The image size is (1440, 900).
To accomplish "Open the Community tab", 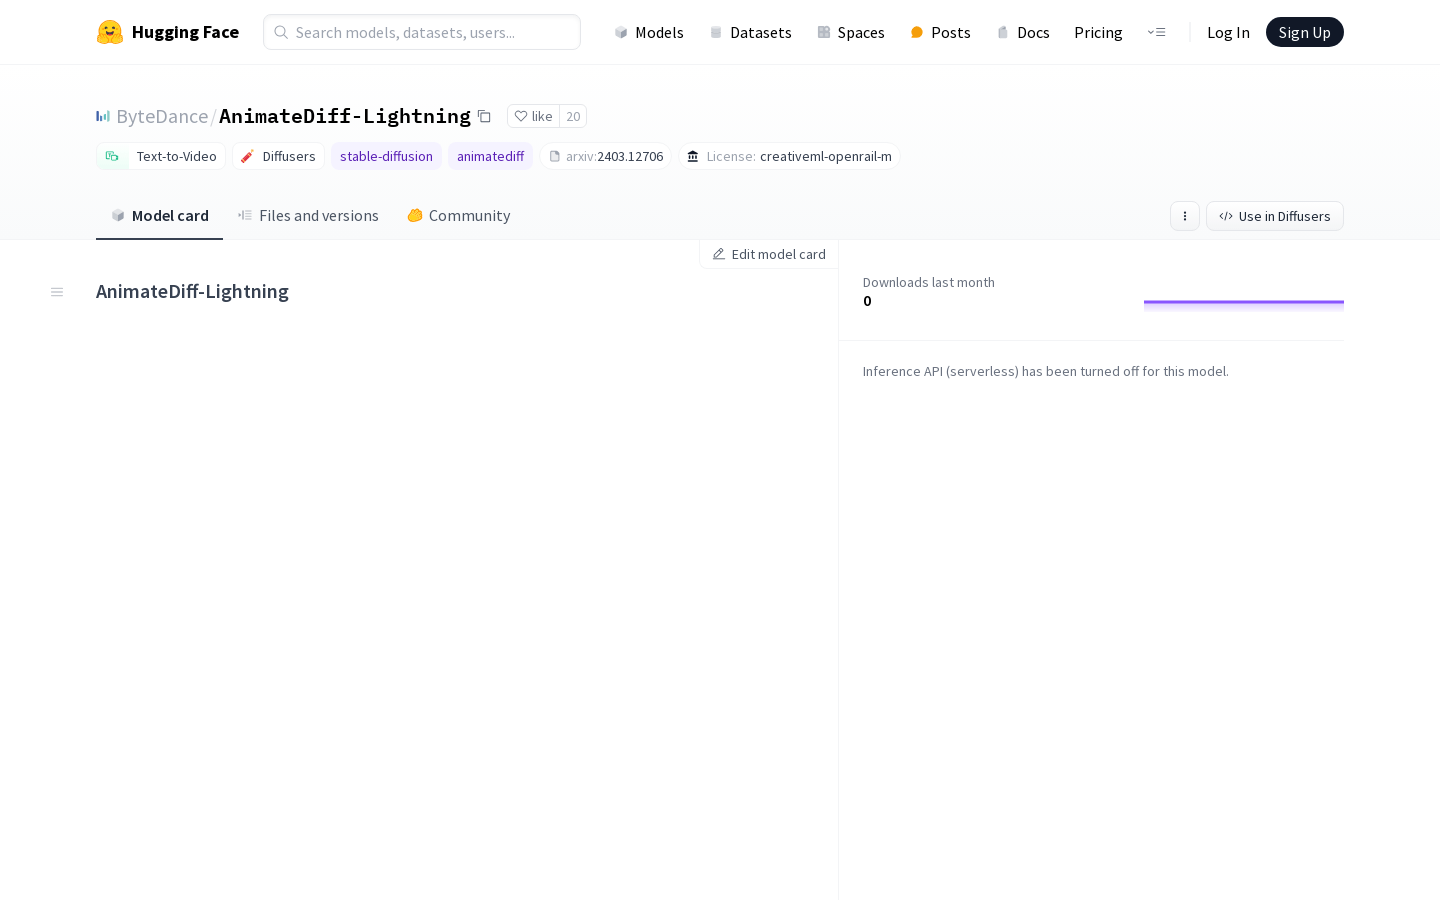I will [458, 215].
